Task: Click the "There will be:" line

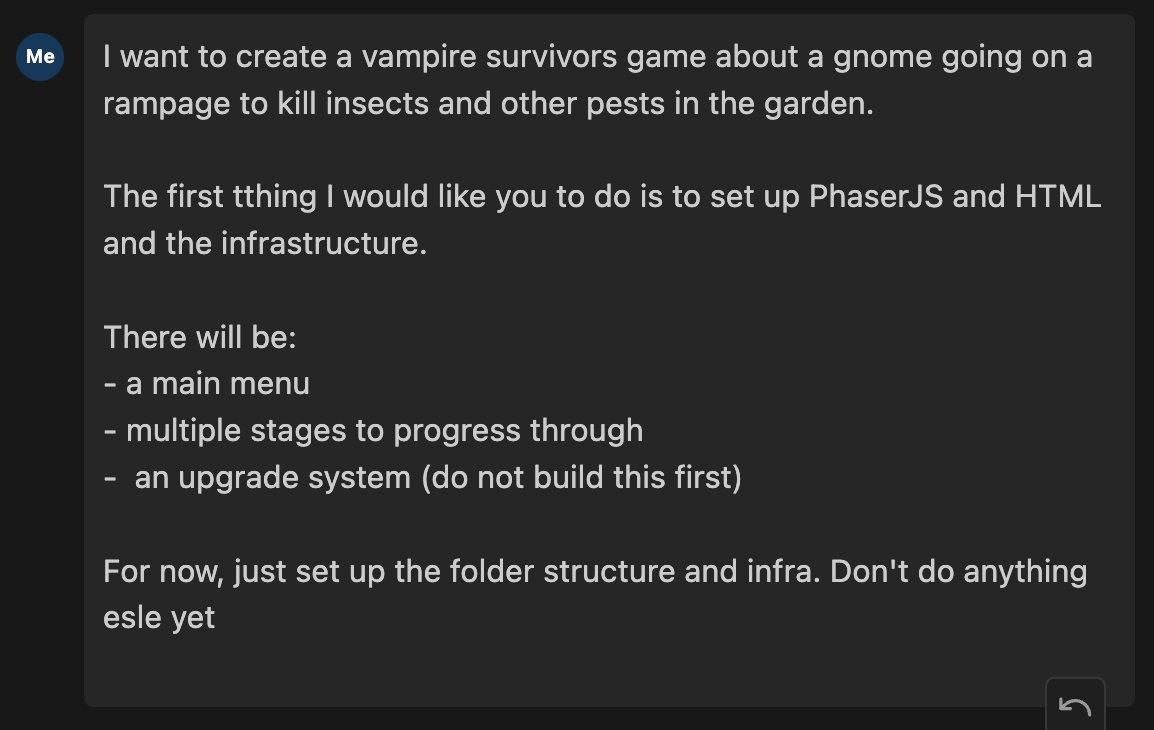Action: tap(199, 337)
